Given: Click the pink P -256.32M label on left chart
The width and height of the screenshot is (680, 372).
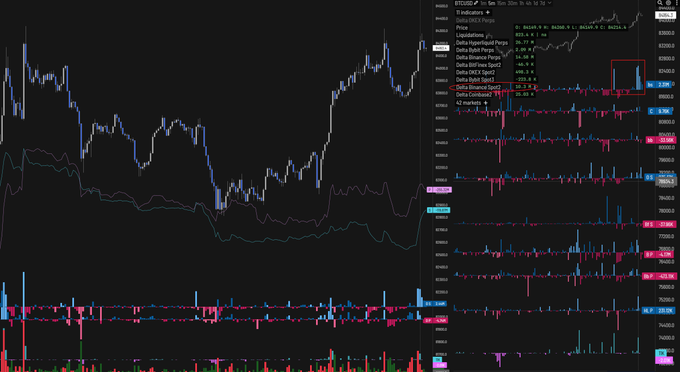Looking at the screenshot, I should [439, 189].
